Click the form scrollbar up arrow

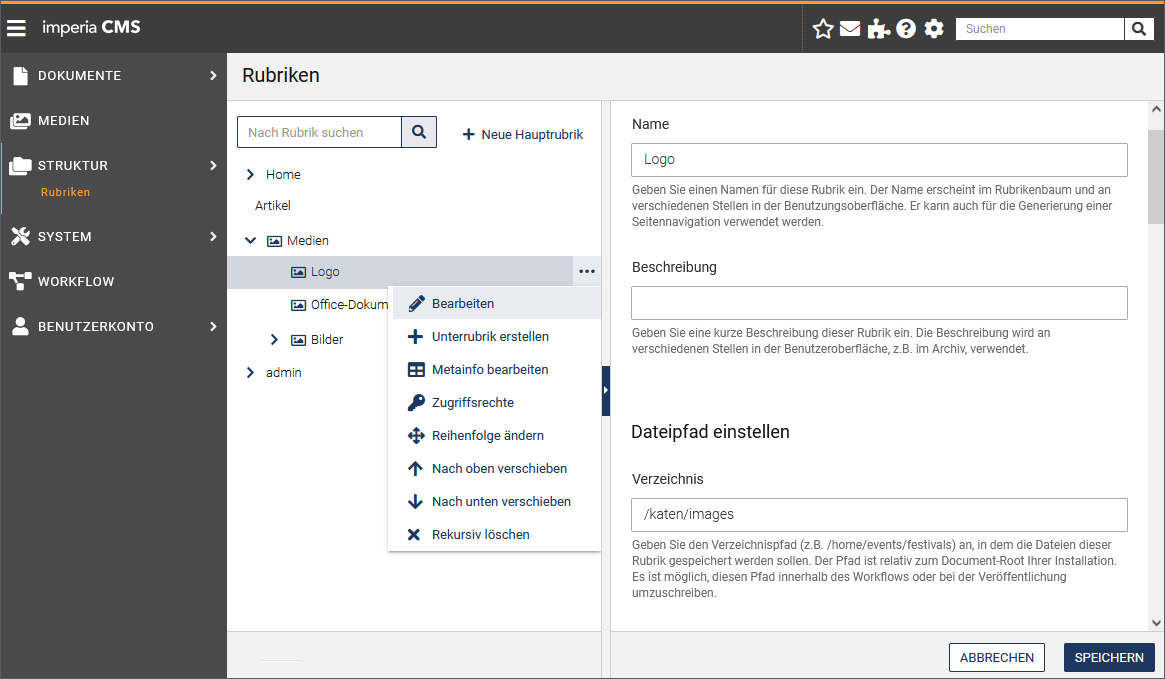click(1156, 109)
